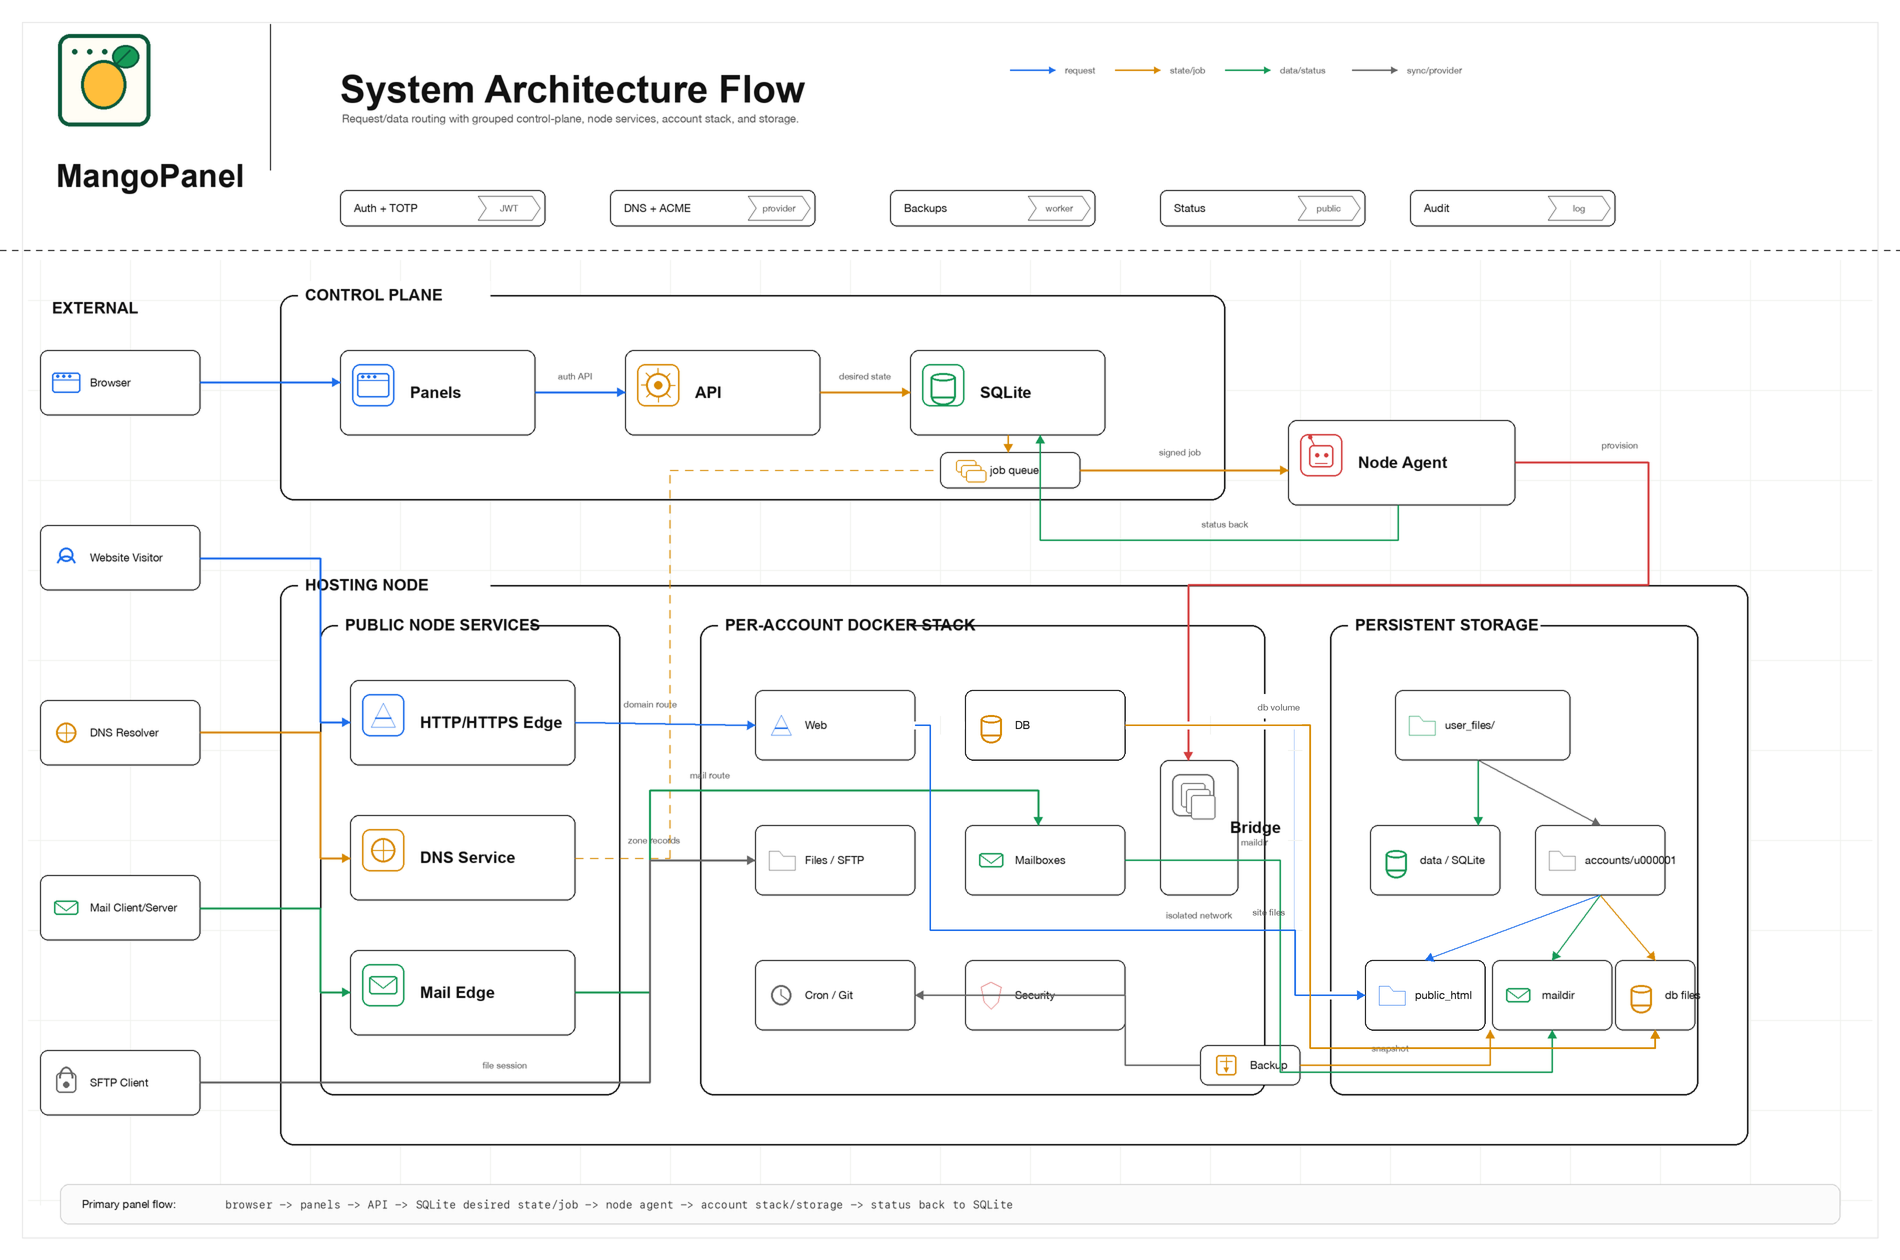The width and height of the screenshot is (1900, 1260).
Task: Click the user_files/ folder icon
Action: [1421, 725]
